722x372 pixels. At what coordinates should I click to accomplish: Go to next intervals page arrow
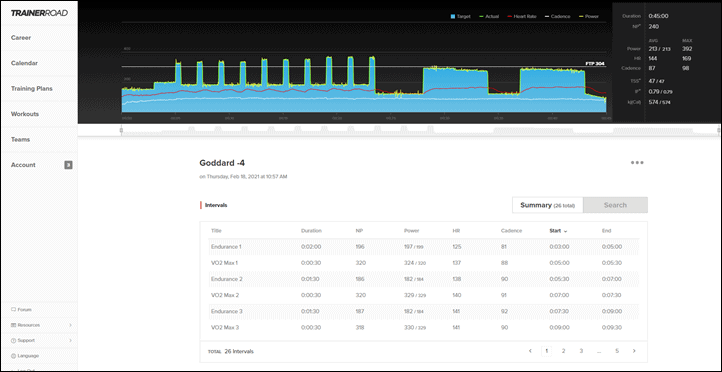pyautogui.click(x=634, y=351)
